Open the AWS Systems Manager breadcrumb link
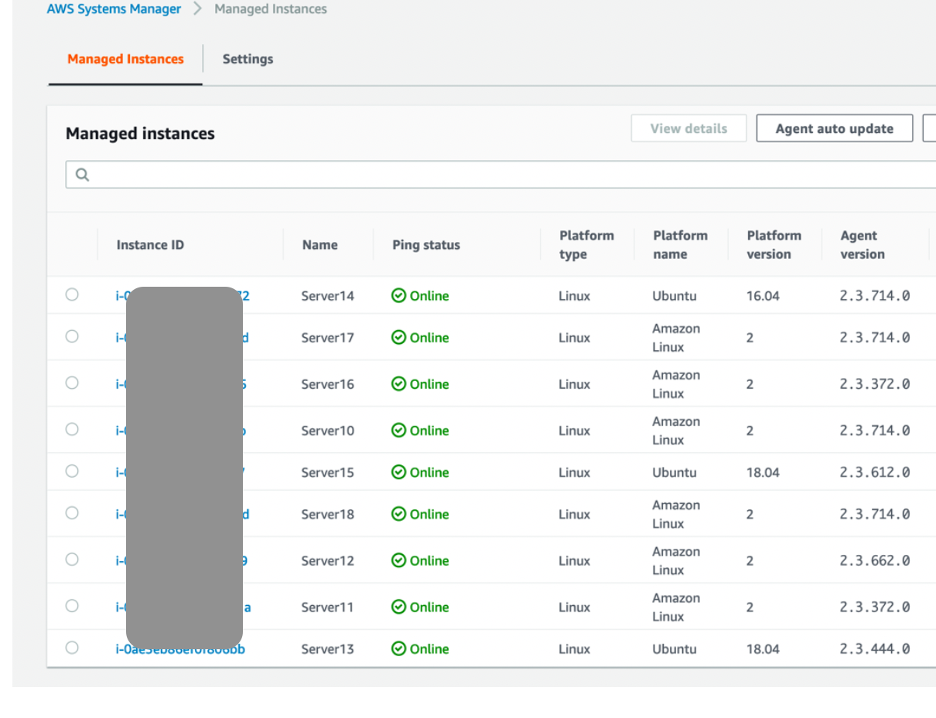 113,8
